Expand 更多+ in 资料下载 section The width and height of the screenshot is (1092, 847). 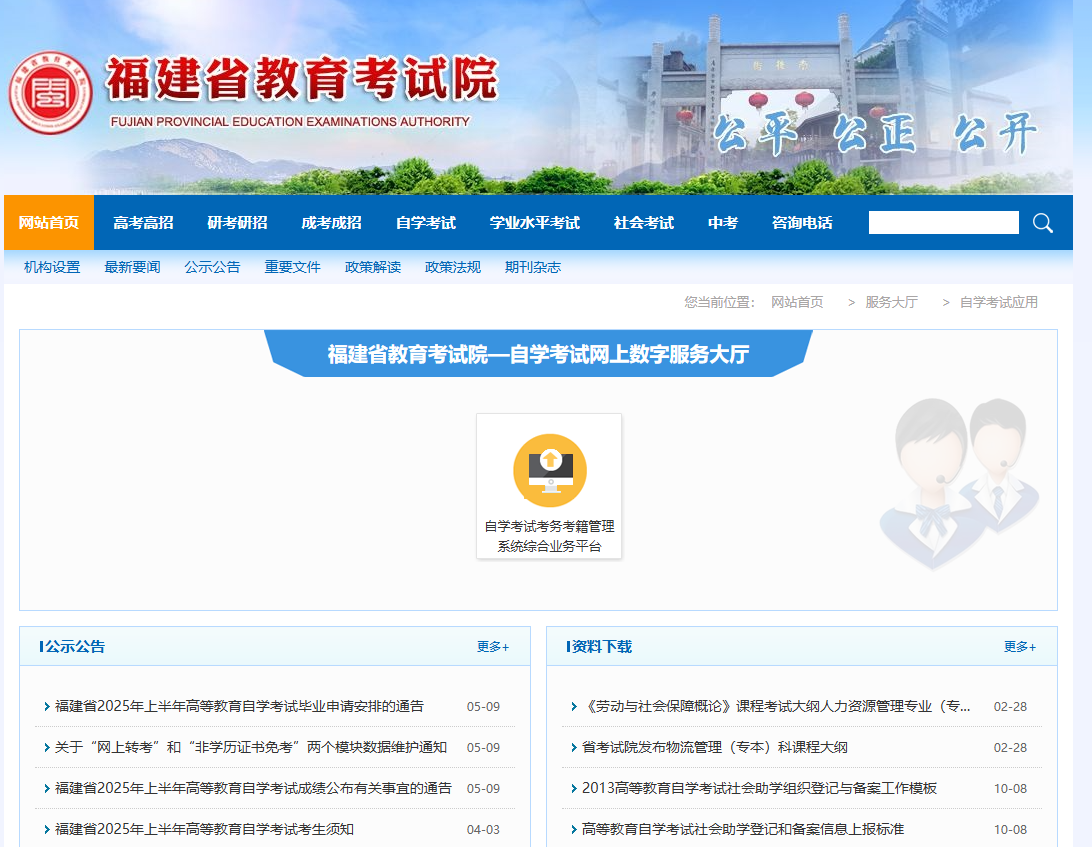pos(1019,647)
